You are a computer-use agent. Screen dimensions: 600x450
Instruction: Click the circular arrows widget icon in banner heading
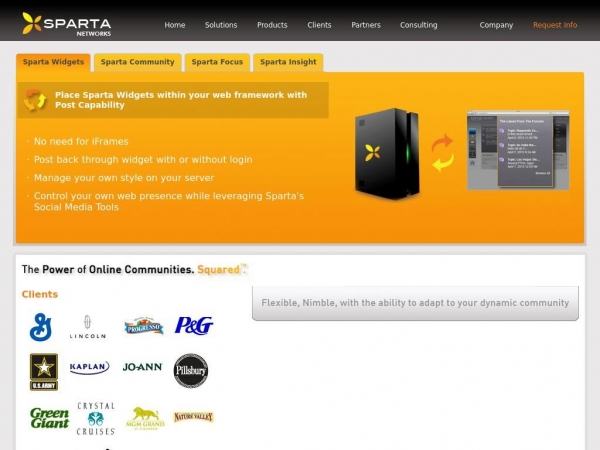click(35, 100)
